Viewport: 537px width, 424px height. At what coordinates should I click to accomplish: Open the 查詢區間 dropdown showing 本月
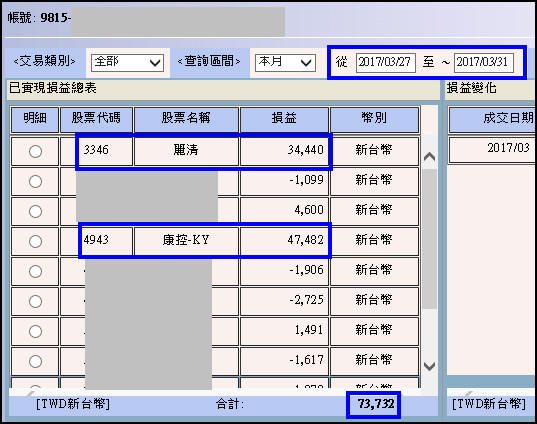coord(285,63)
